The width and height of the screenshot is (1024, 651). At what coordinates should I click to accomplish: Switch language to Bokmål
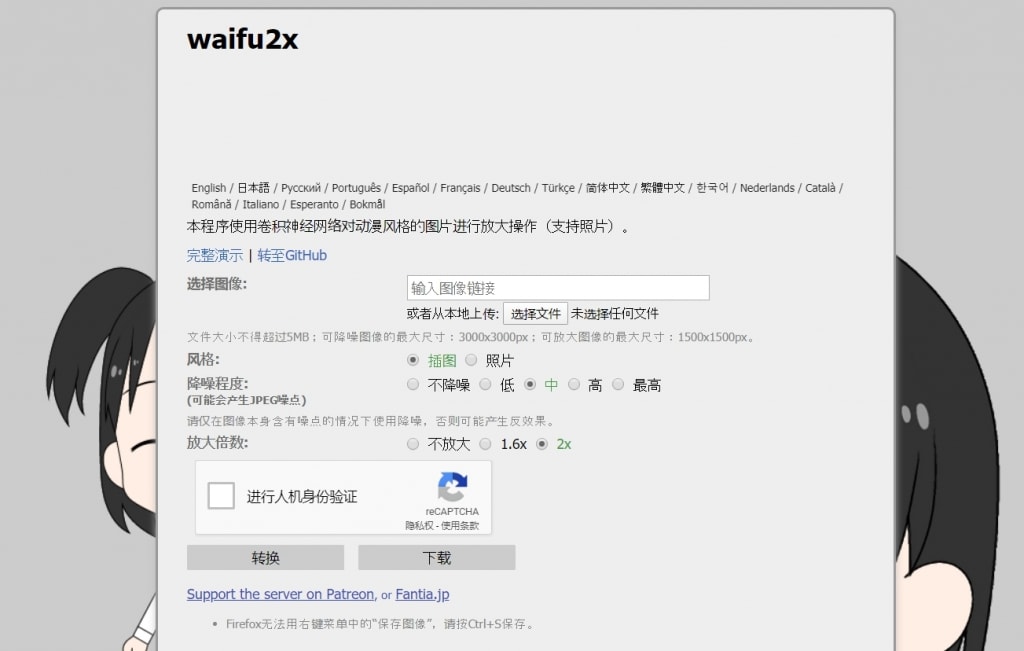click(x=367, y=204)
